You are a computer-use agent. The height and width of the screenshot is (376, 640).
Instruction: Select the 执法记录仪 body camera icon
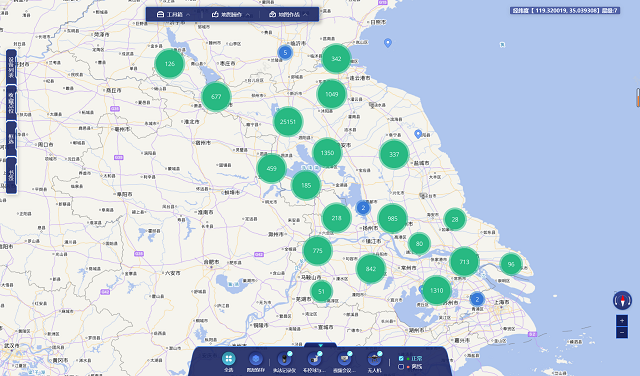tap(284, 359)
